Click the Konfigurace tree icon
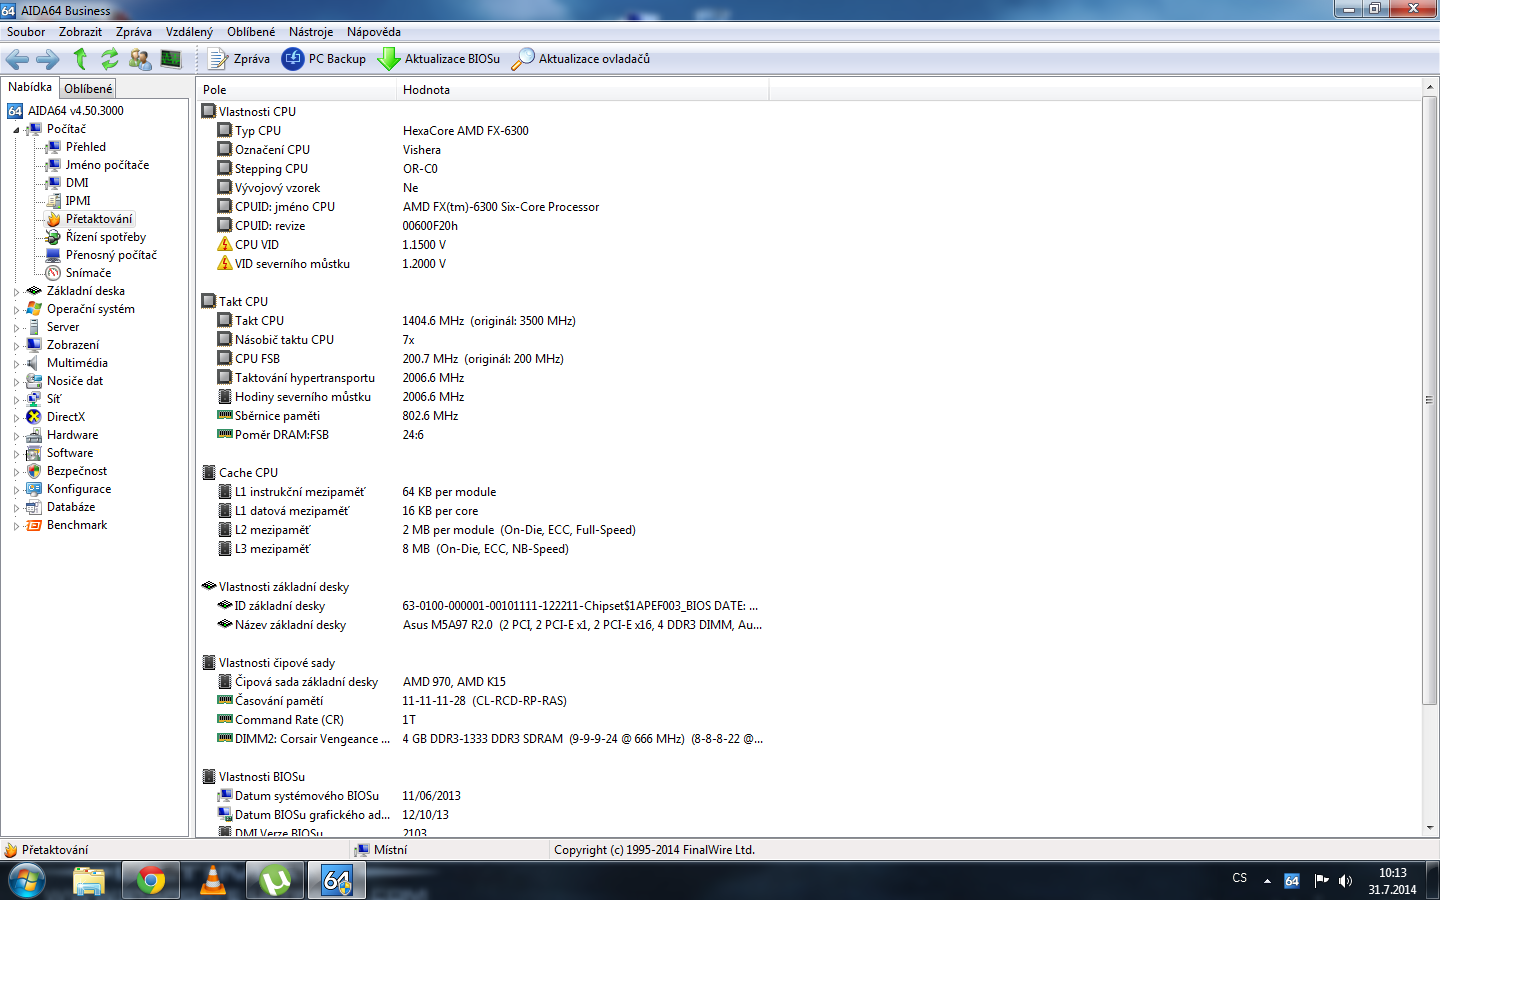The height and width of the screenshot is (1006, 1524). pos(34,489)
